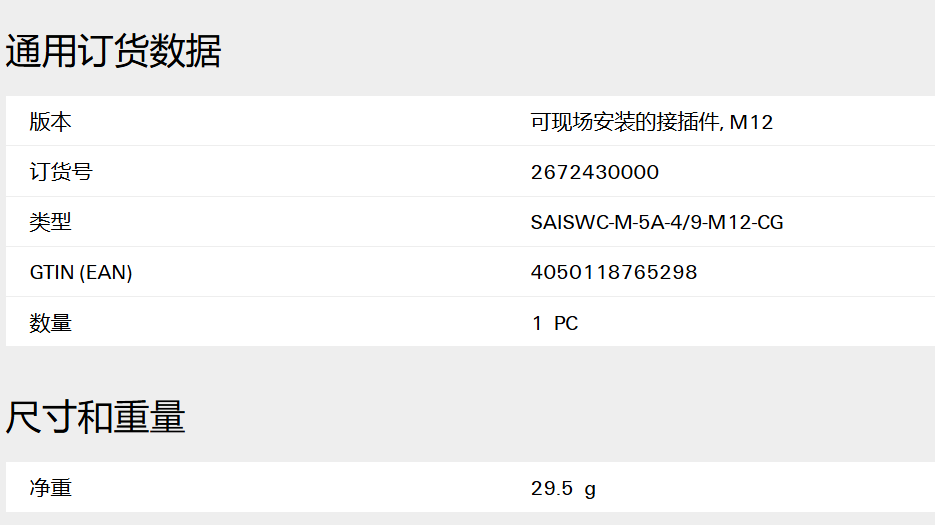Select the 订货号 label

coord(61,172)
